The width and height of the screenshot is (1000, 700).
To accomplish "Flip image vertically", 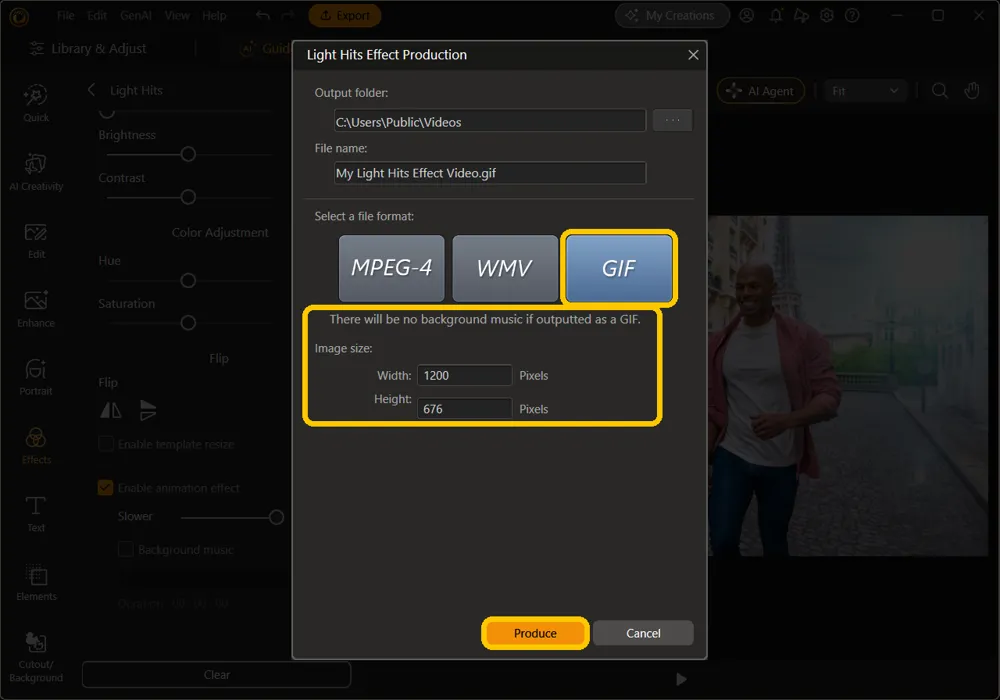I will [x=147, y=410].
